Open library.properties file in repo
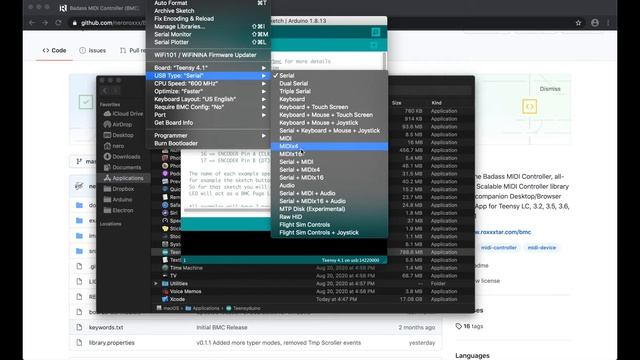This screenshot has width=640, height=360. point(111,343)
